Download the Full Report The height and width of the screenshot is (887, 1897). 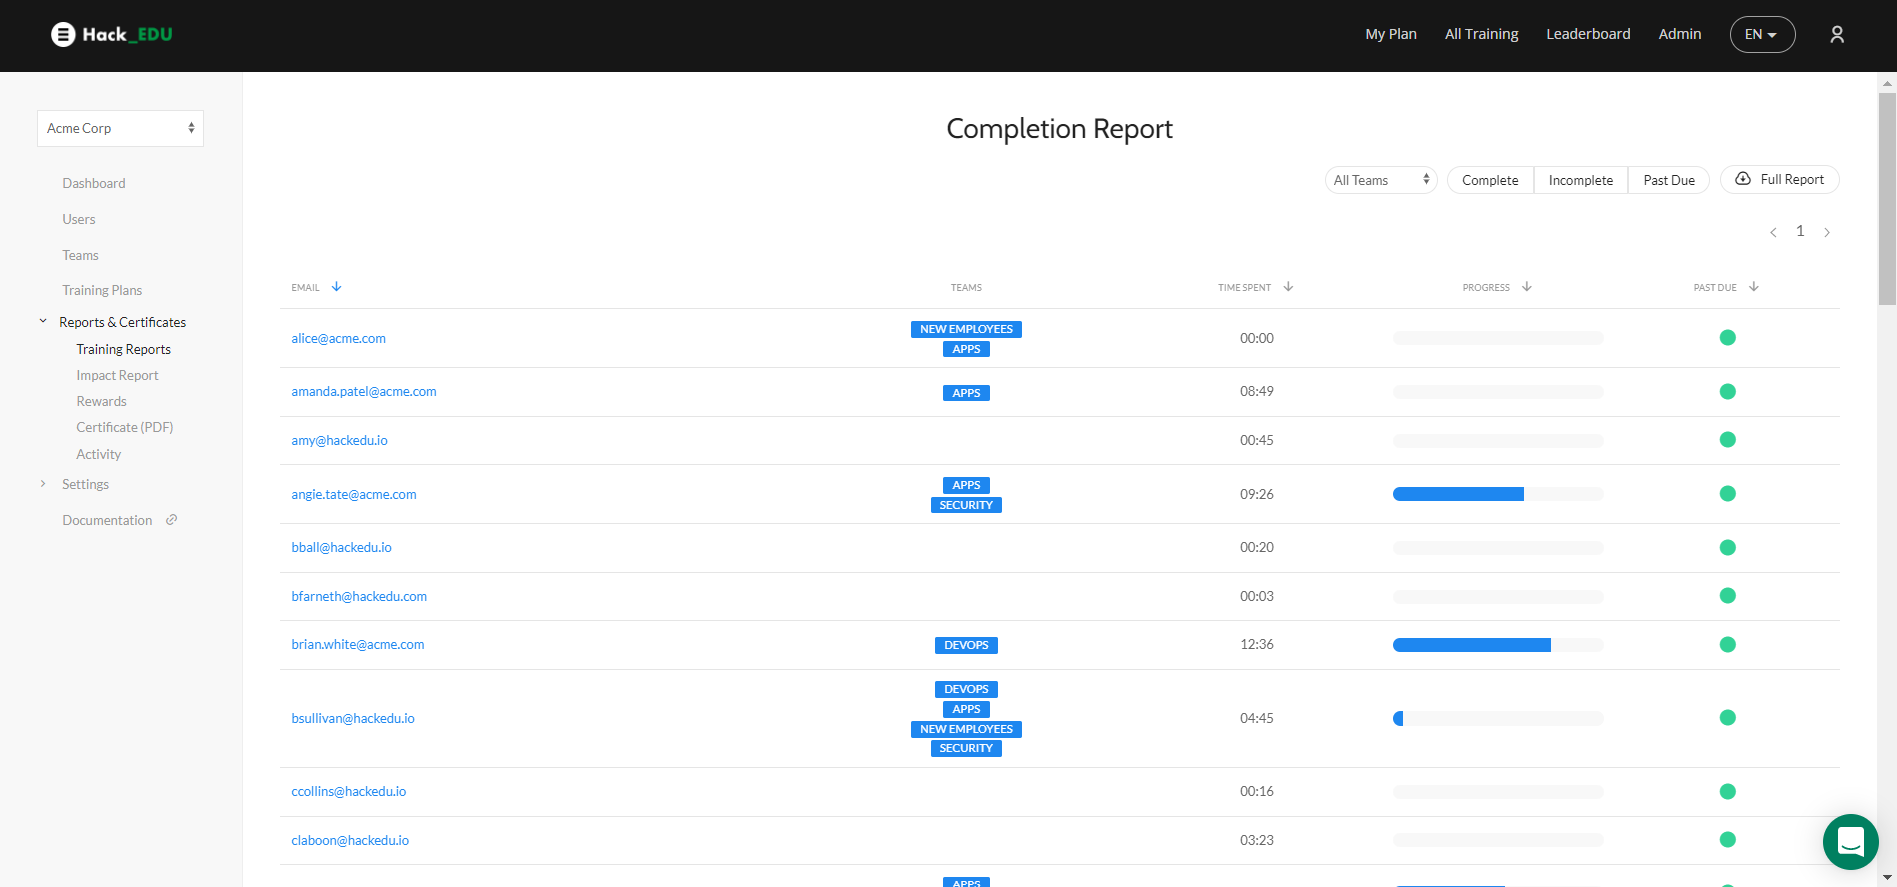[x=1779, y=180]
